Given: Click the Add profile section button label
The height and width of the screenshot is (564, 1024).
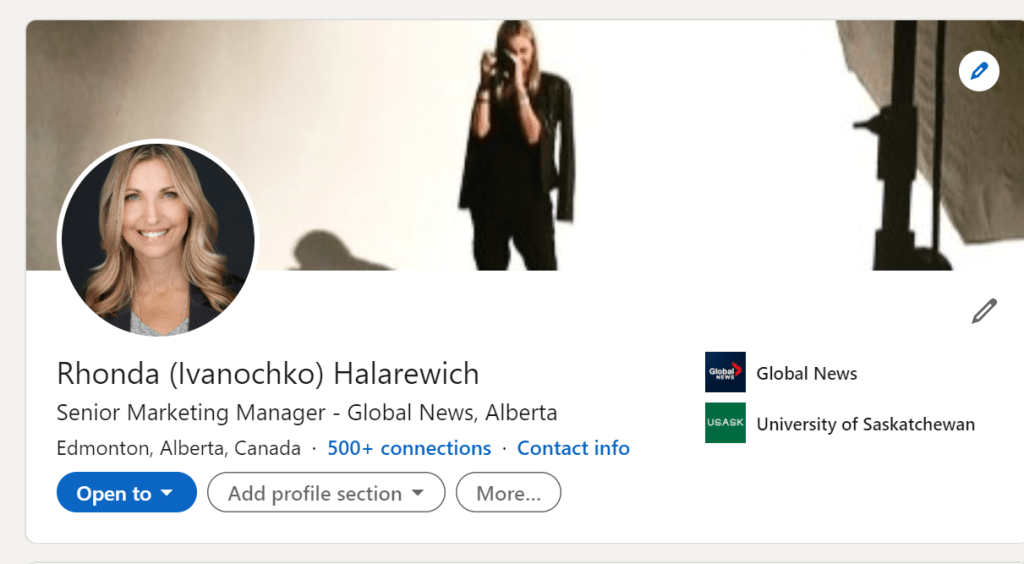Looking at the screenshot, I should click(x=314, y=493).
